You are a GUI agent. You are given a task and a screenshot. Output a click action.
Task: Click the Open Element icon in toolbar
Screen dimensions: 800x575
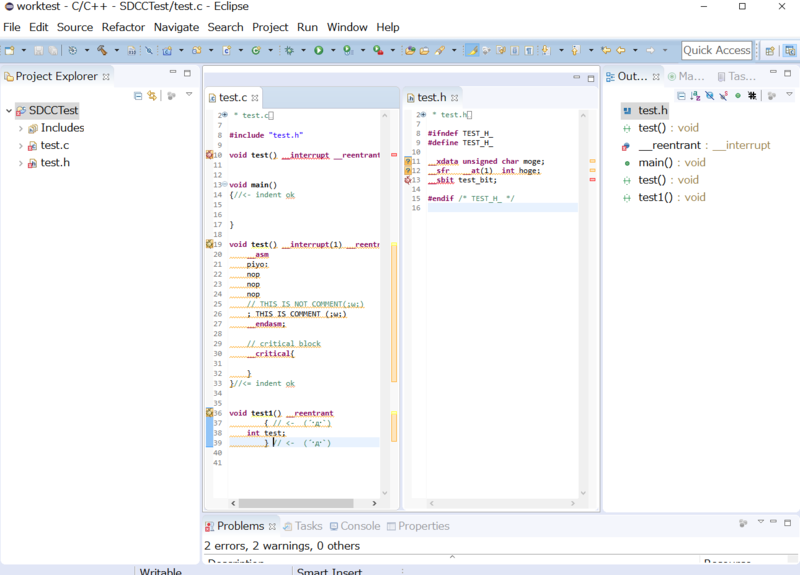tap(410, 50)
